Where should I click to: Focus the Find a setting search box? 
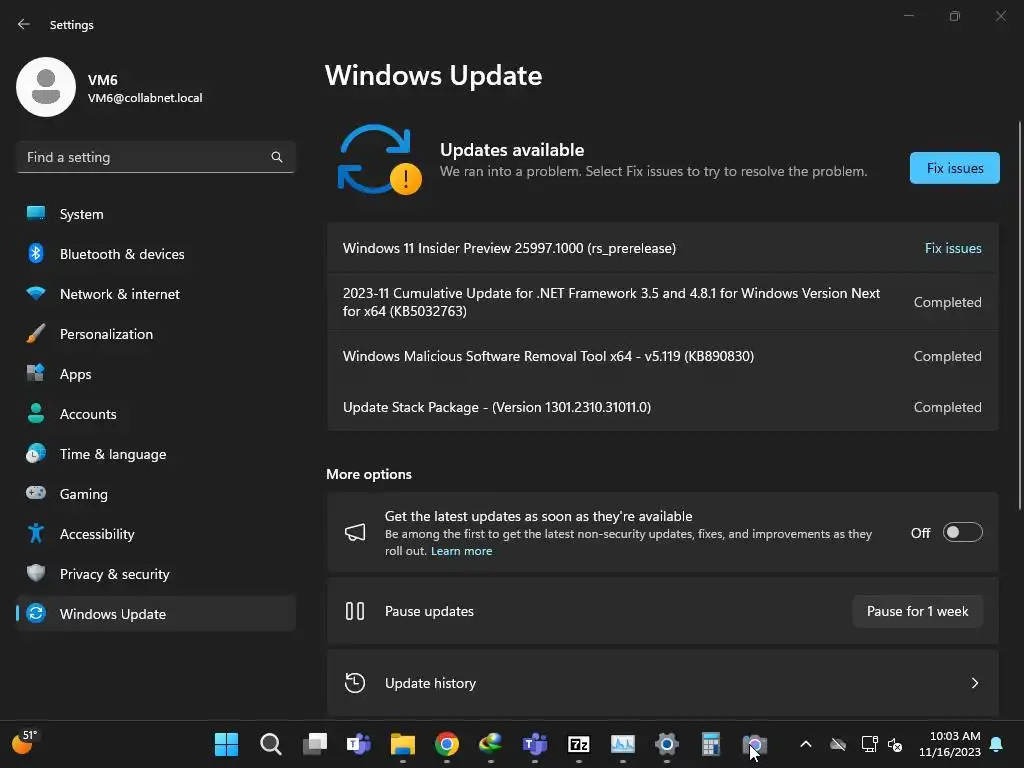pyautogui.click(x=156, y=157)
